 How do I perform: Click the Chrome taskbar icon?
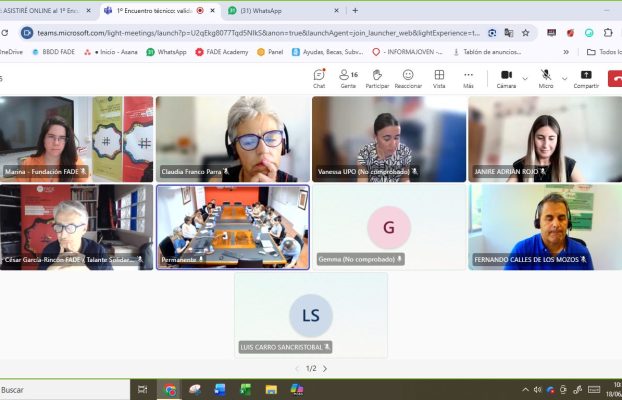[170, 390]
